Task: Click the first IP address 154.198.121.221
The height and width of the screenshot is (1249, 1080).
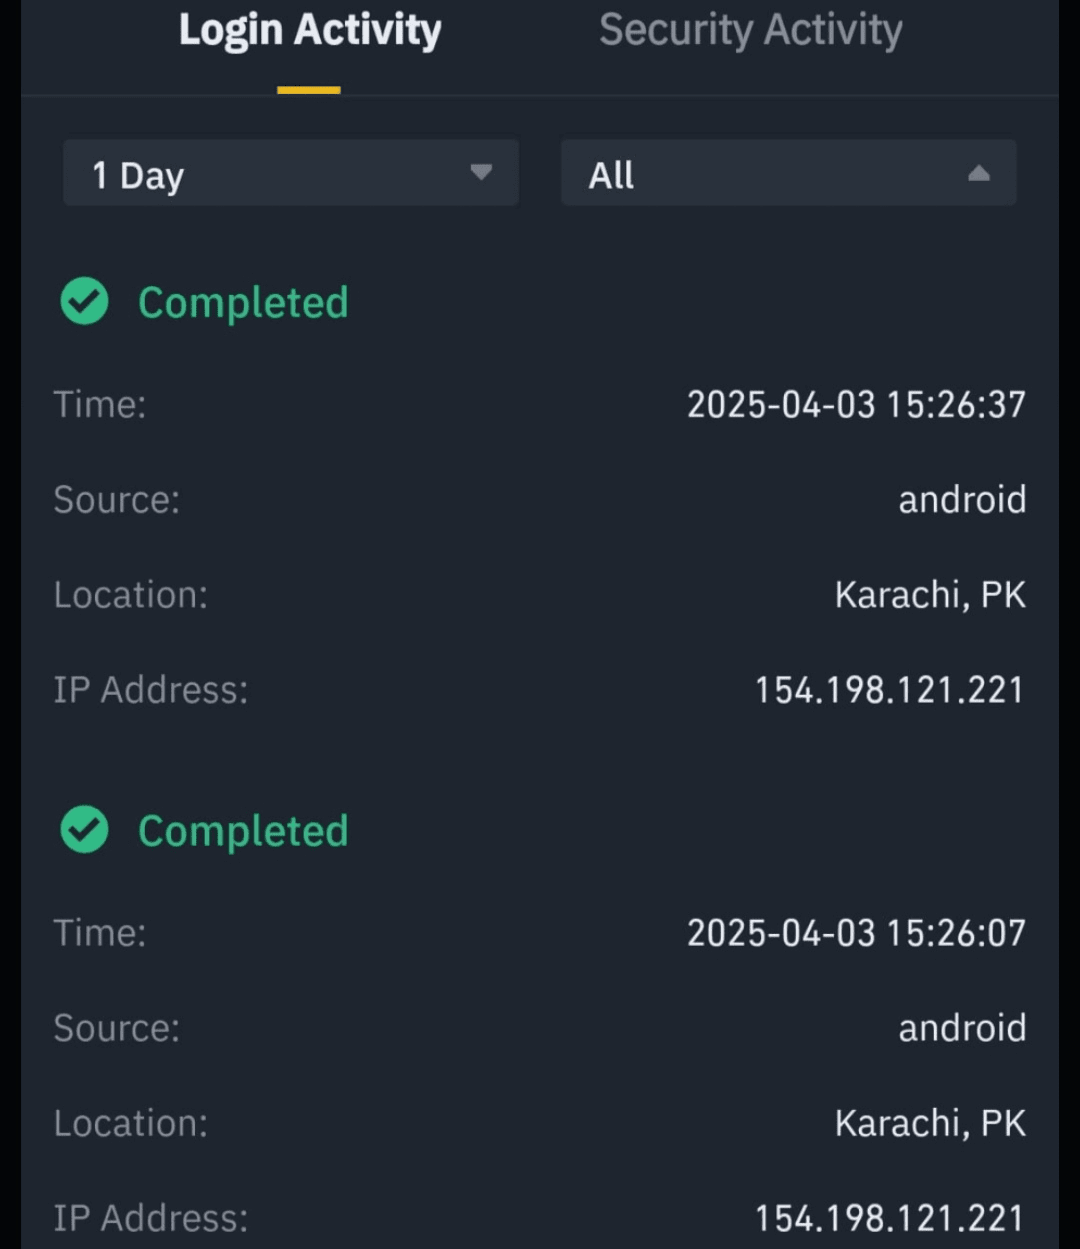Action: tap(889, 690)
